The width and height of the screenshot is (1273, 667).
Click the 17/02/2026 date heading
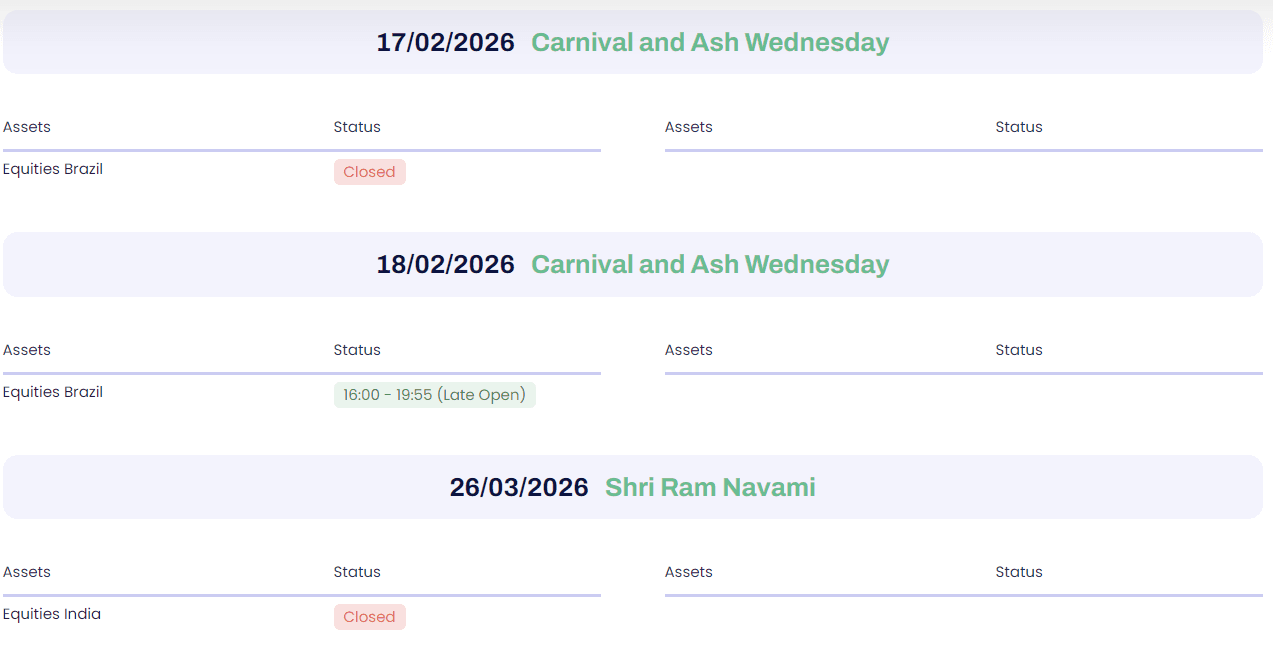(x=445, y=42)
